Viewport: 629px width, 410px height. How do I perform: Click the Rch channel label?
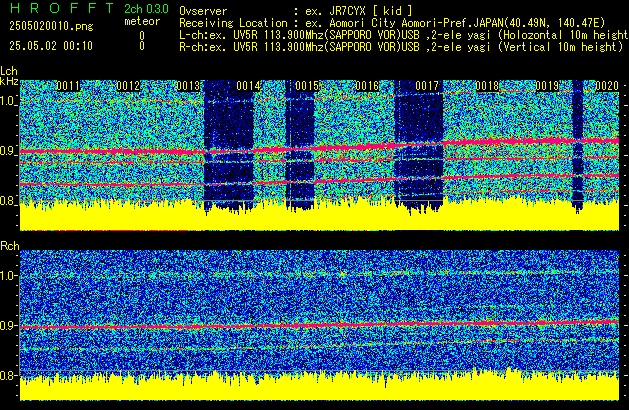[10, 246]
